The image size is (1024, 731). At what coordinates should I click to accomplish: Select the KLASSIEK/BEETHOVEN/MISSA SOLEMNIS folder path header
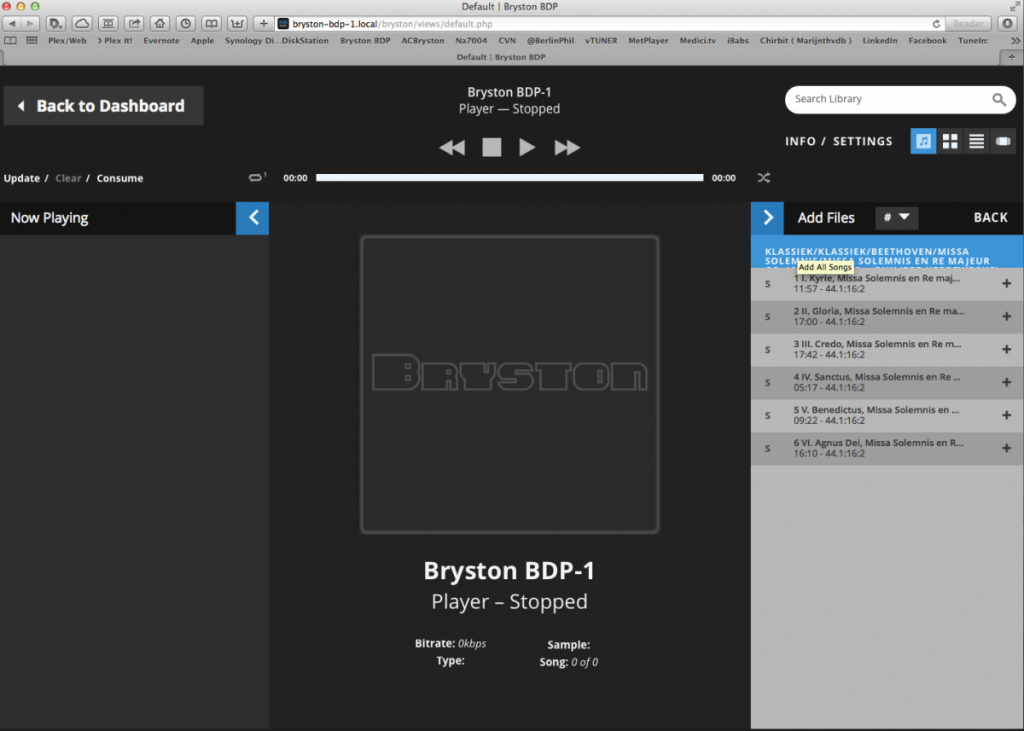887,252
